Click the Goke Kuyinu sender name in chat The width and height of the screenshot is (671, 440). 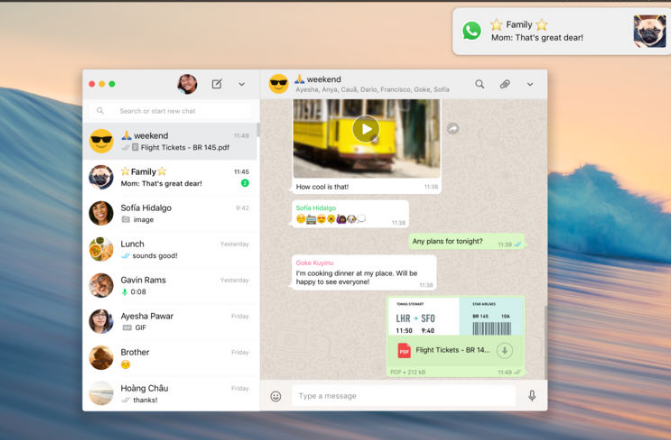(315, 263)
